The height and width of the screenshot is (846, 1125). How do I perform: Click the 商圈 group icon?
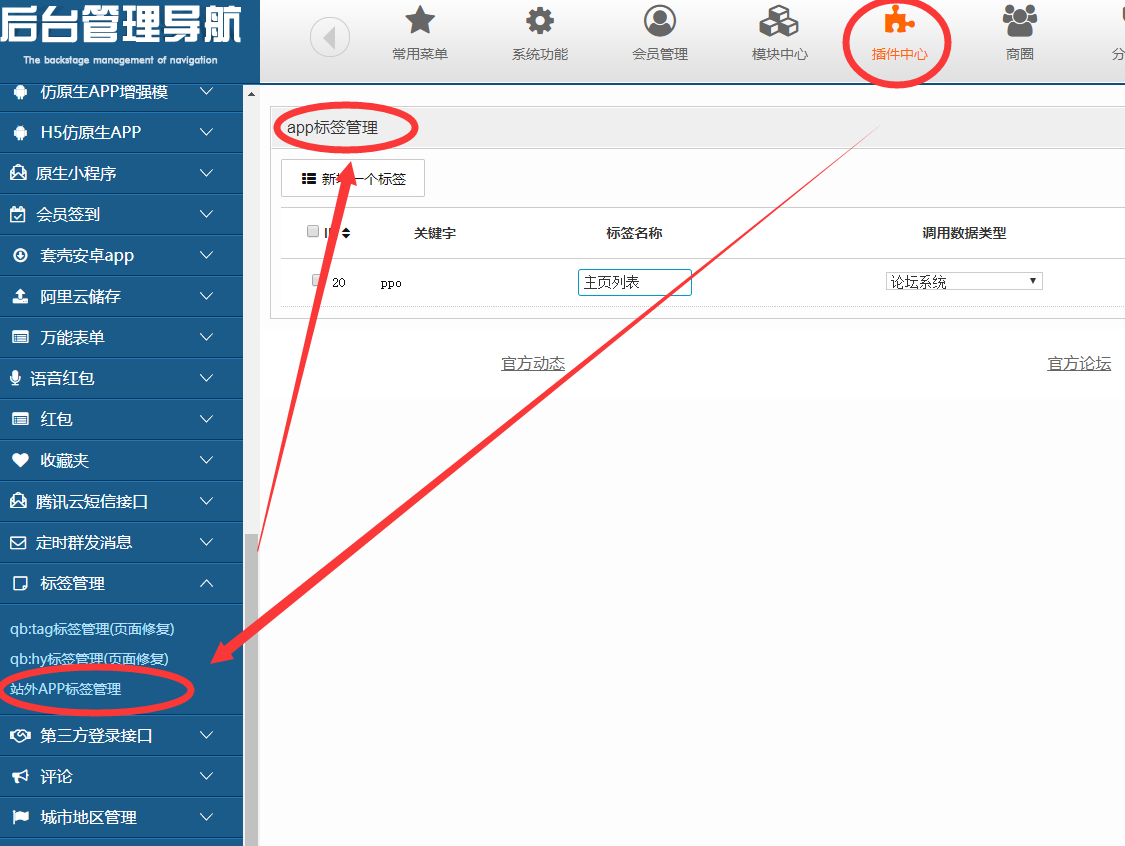(x=1019, y=21)
